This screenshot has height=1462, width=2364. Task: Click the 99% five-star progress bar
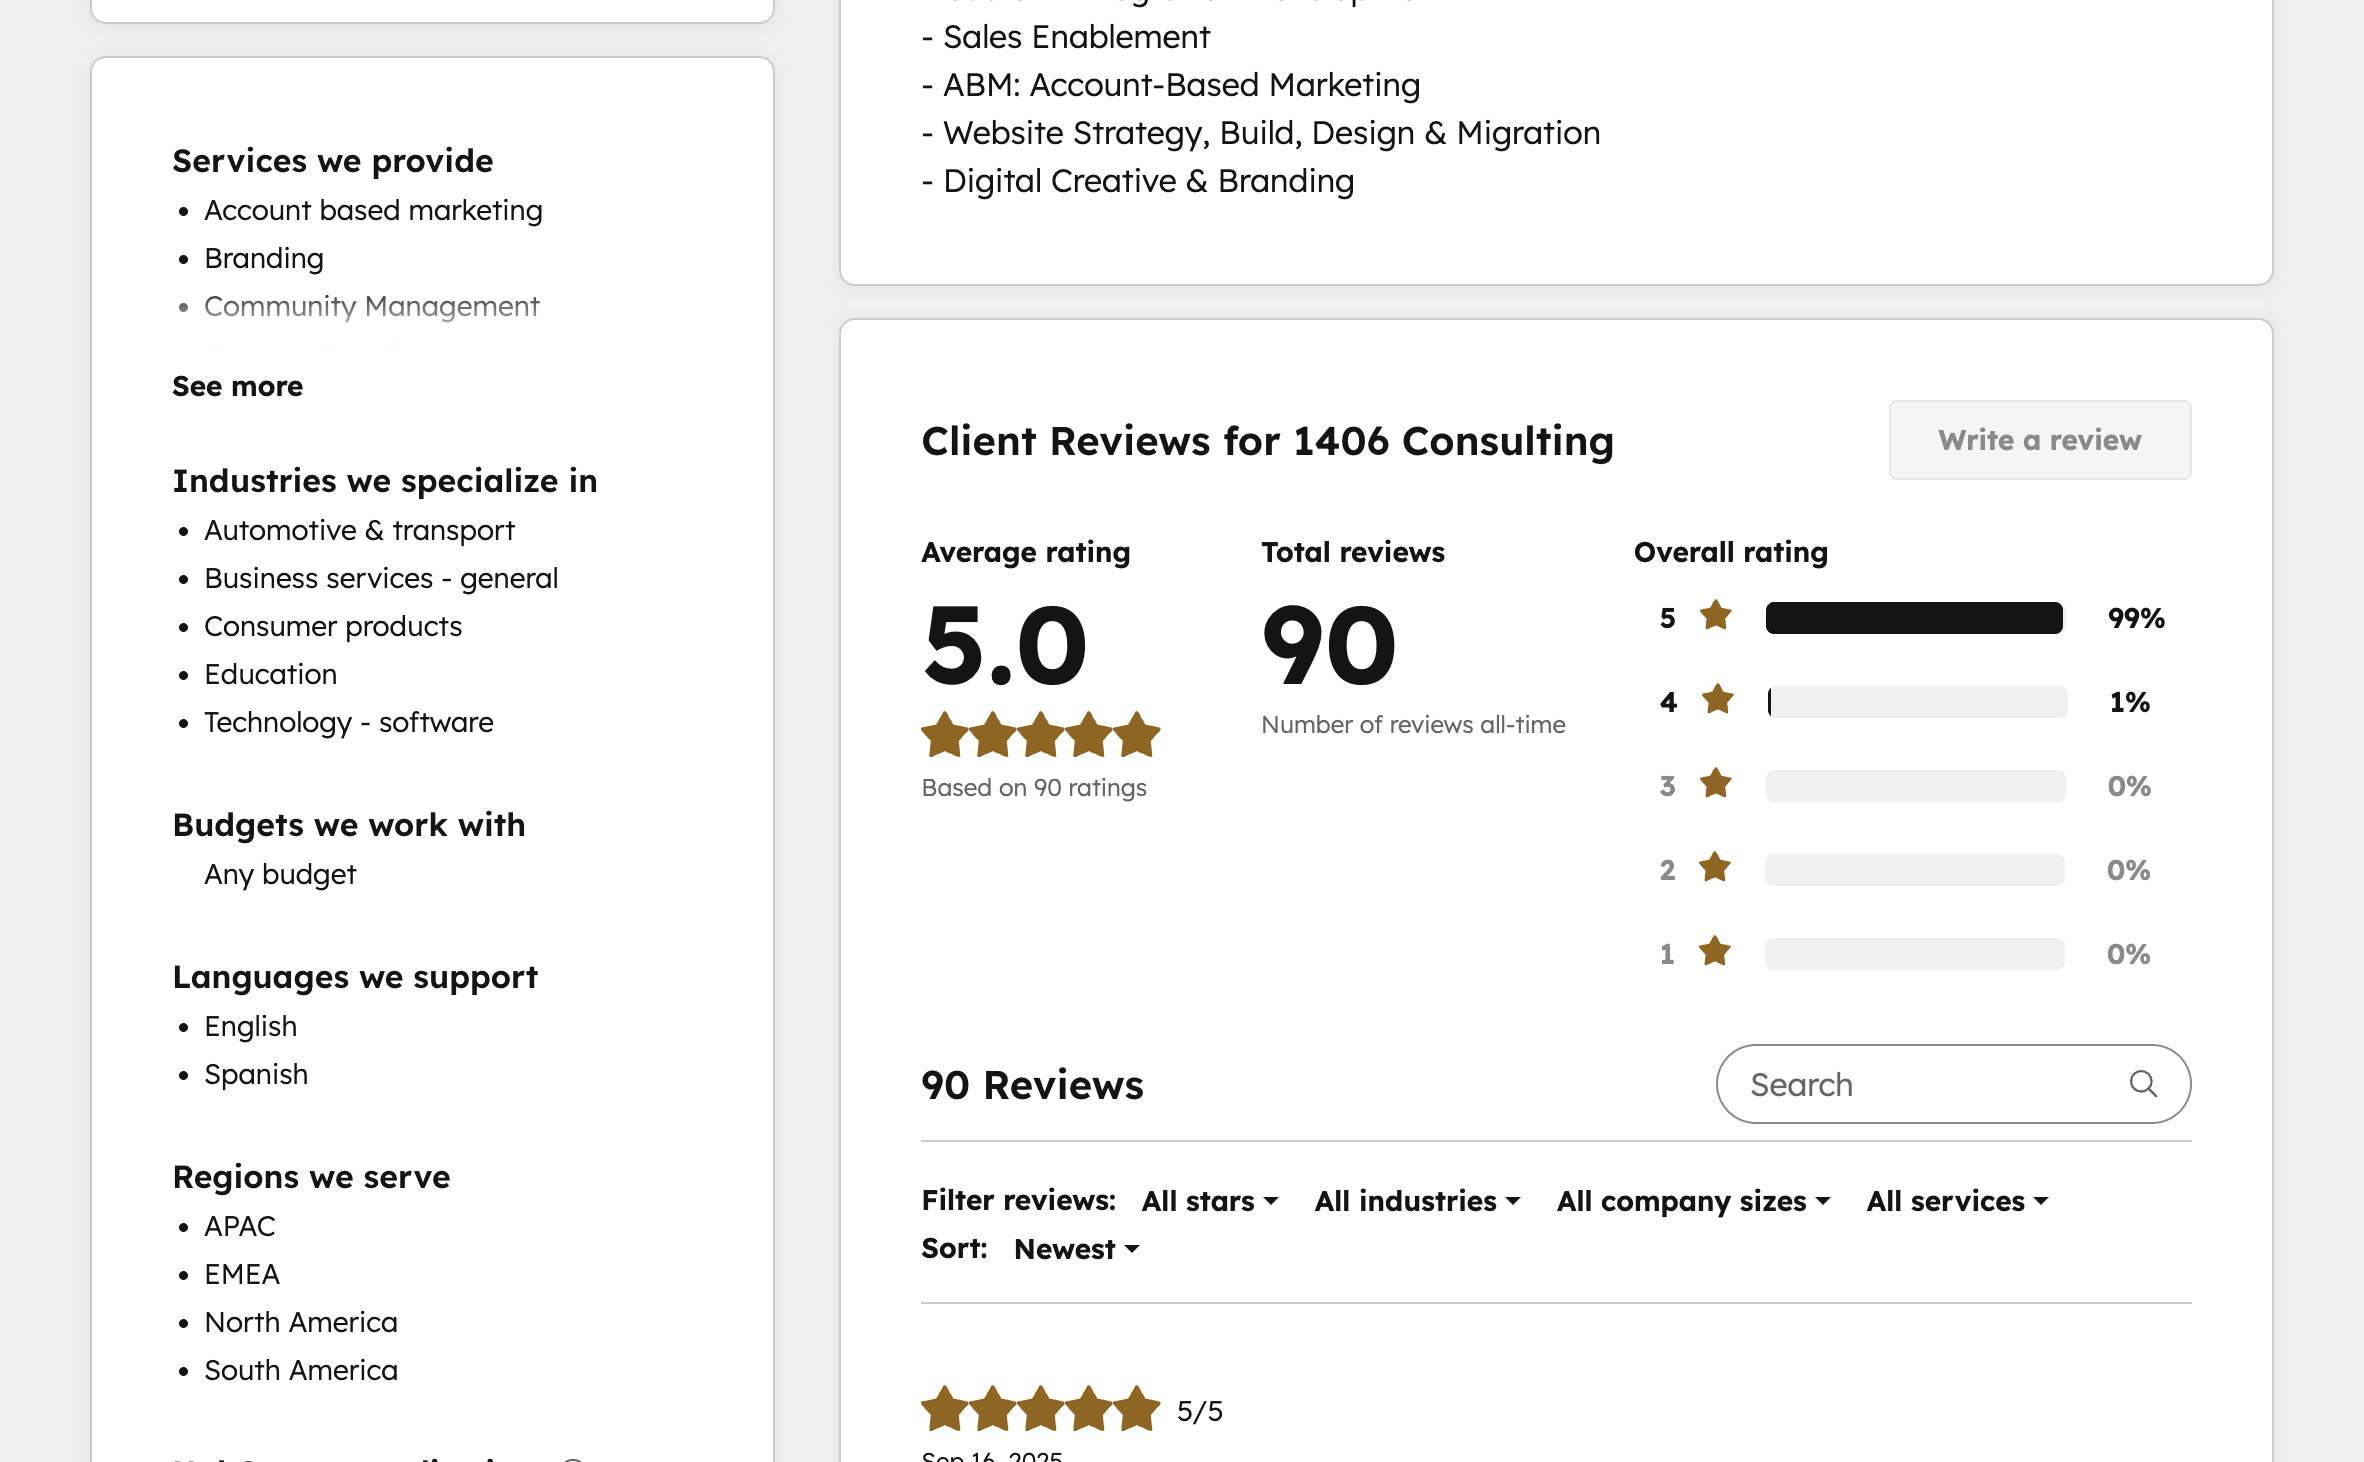pos(1914,618)
